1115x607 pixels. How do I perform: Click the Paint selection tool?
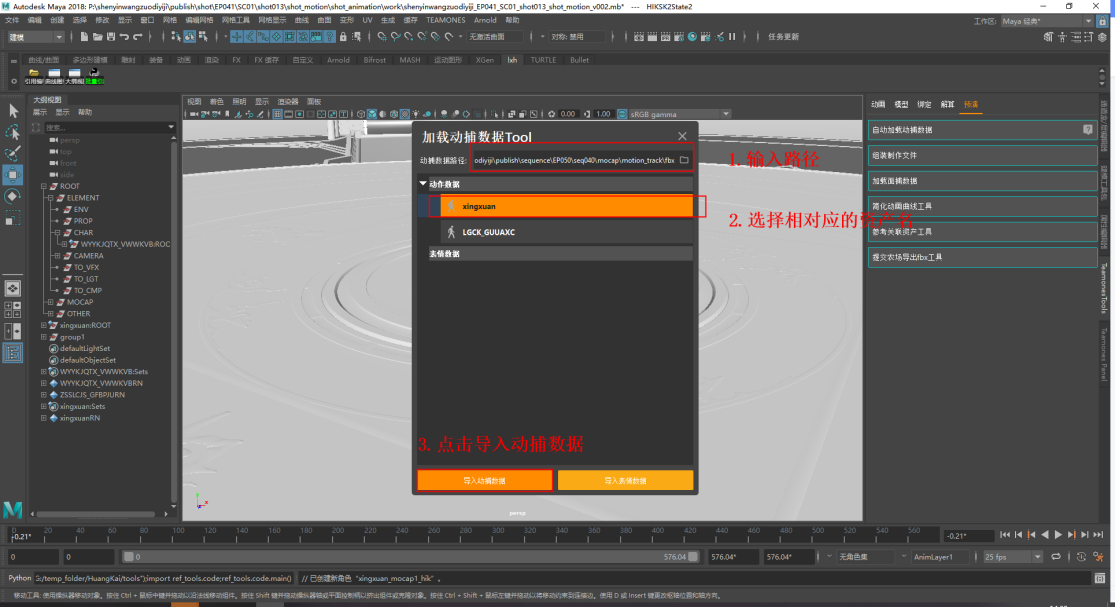[13, 153]
